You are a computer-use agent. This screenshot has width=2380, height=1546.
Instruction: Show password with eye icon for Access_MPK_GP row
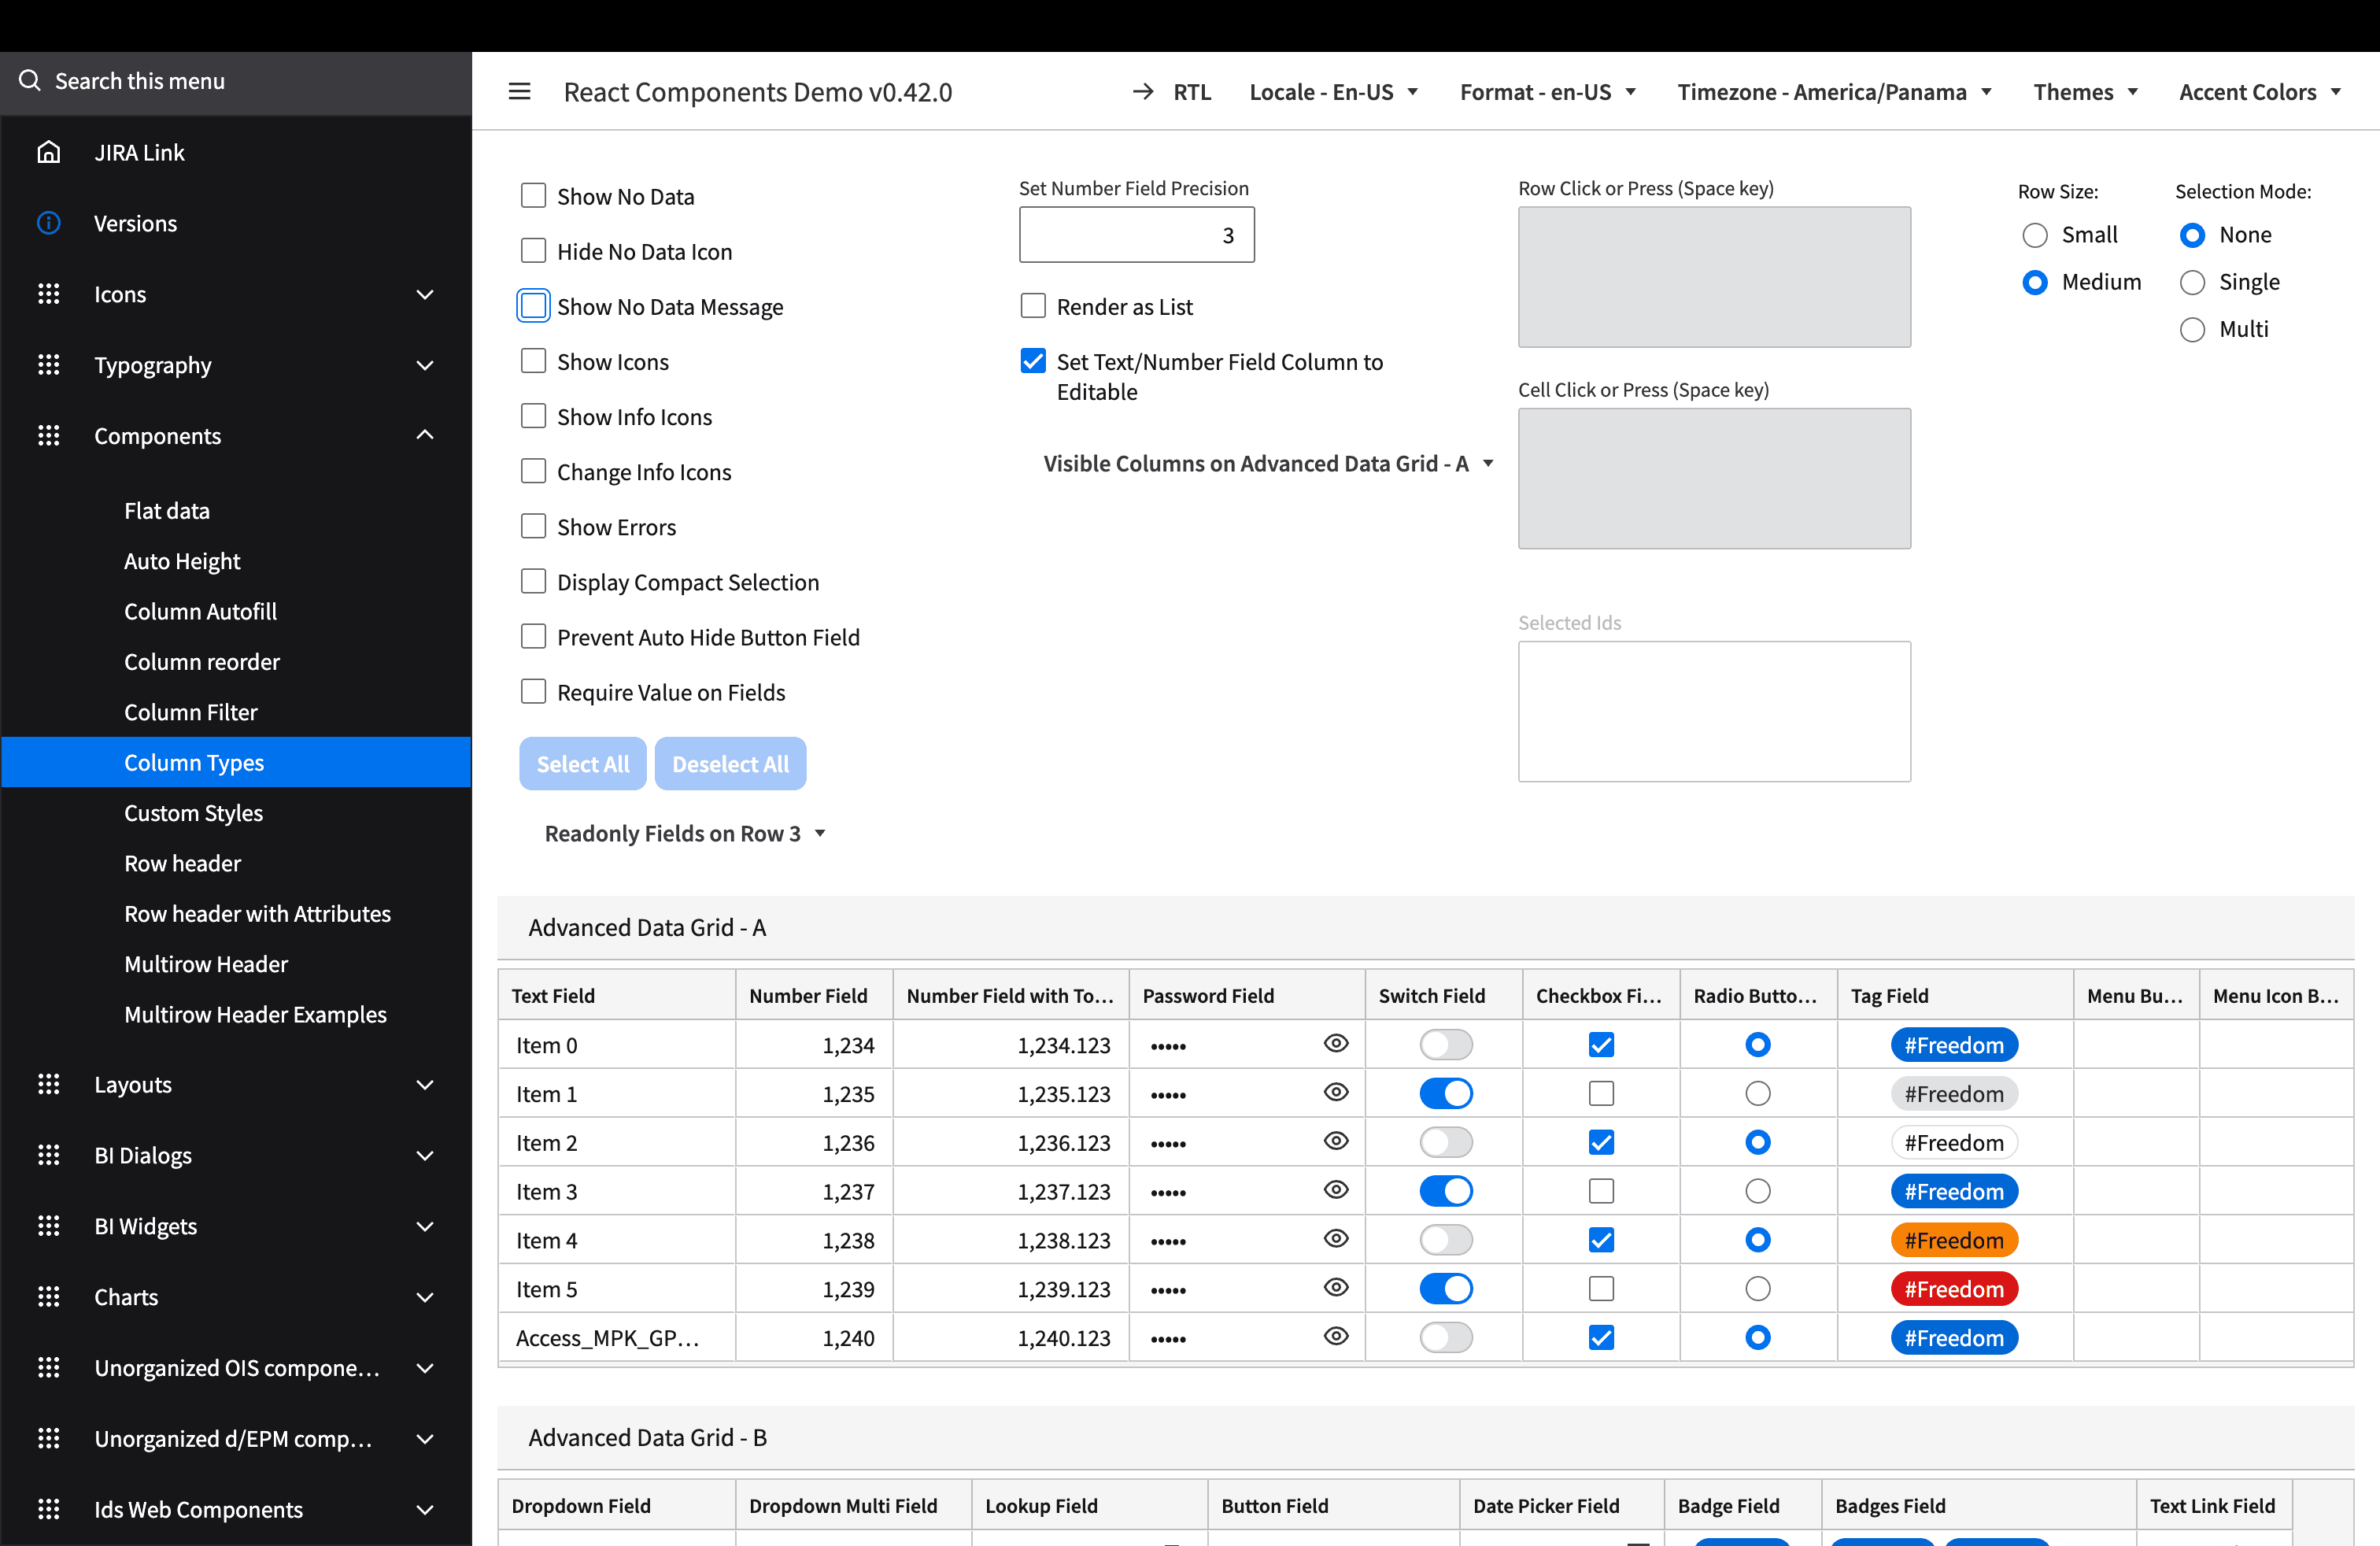pyautogui.click(x=1336, y=1337)
